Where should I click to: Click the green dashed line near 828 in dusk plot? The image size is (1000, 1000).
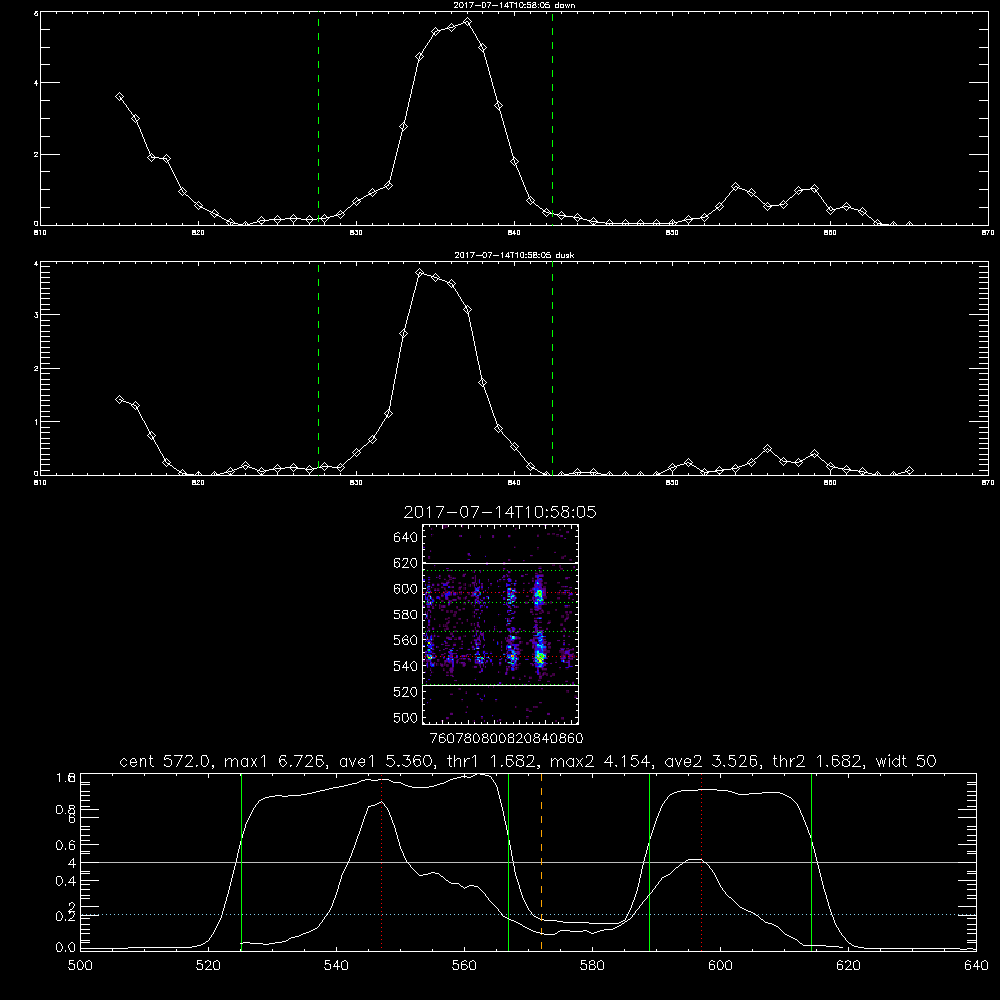click(x=318, y=368)
